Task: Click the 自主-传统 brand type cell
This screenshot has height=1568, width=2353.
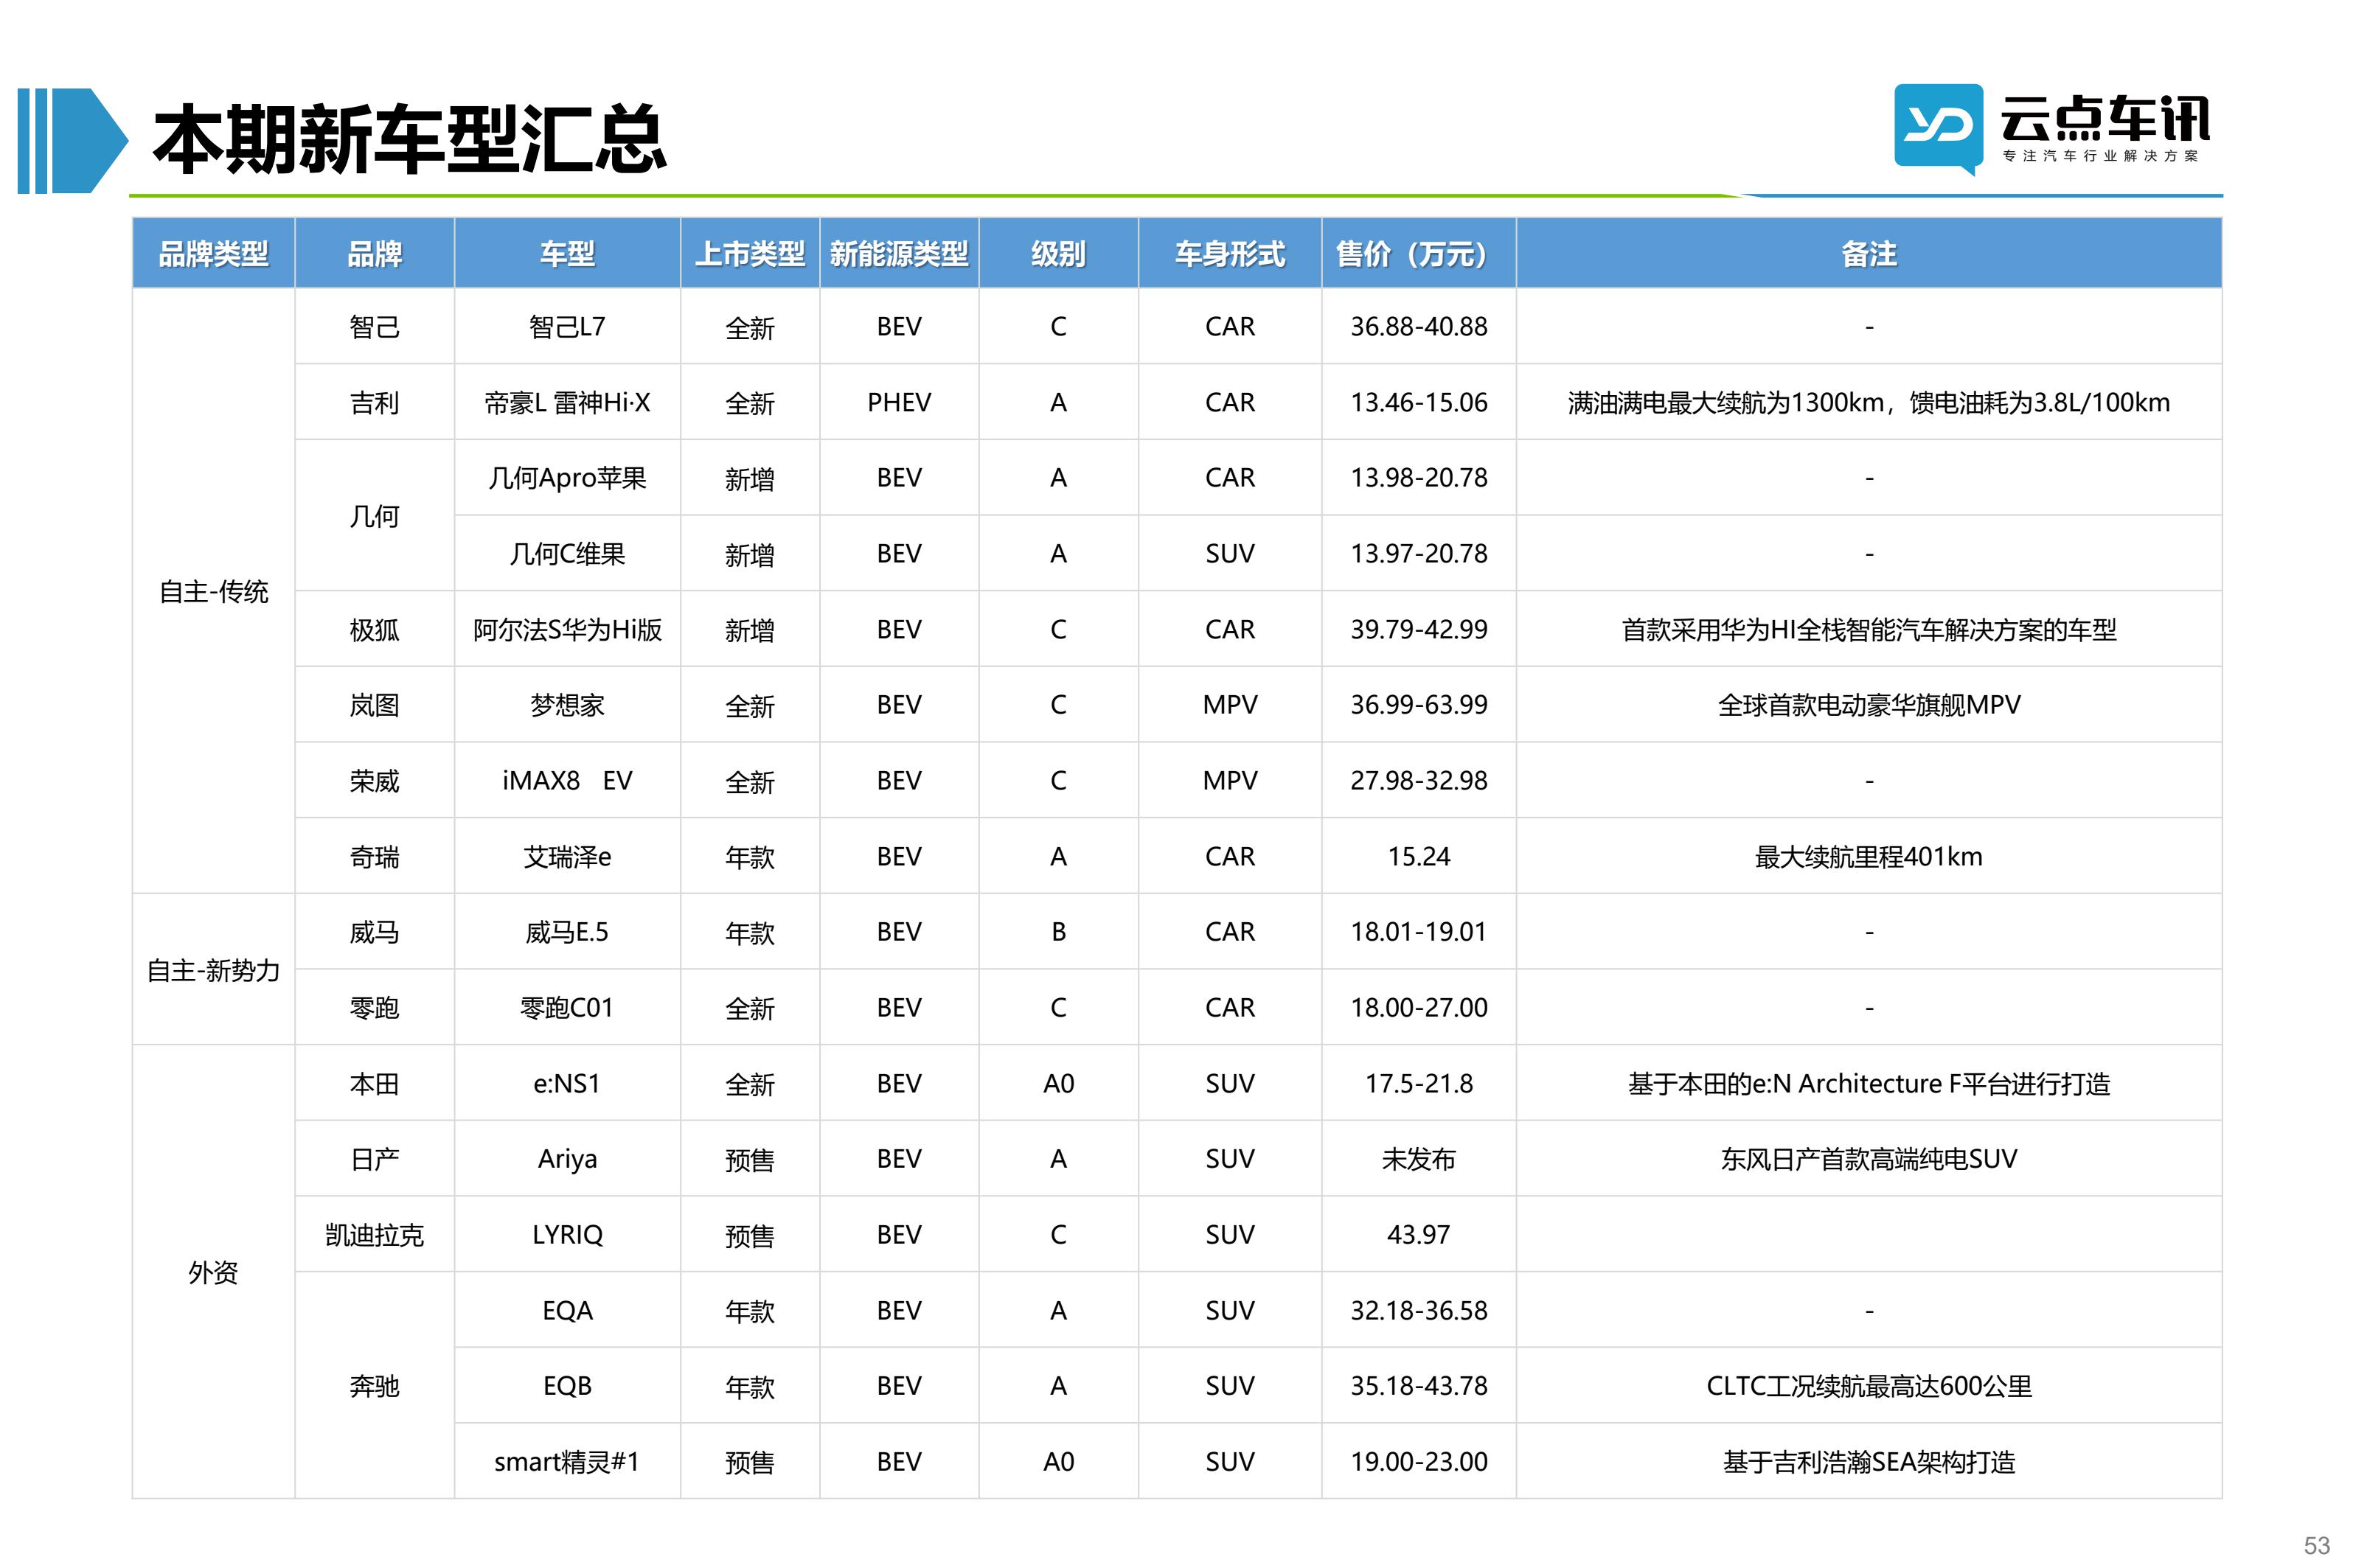Action: click(213, 592)
